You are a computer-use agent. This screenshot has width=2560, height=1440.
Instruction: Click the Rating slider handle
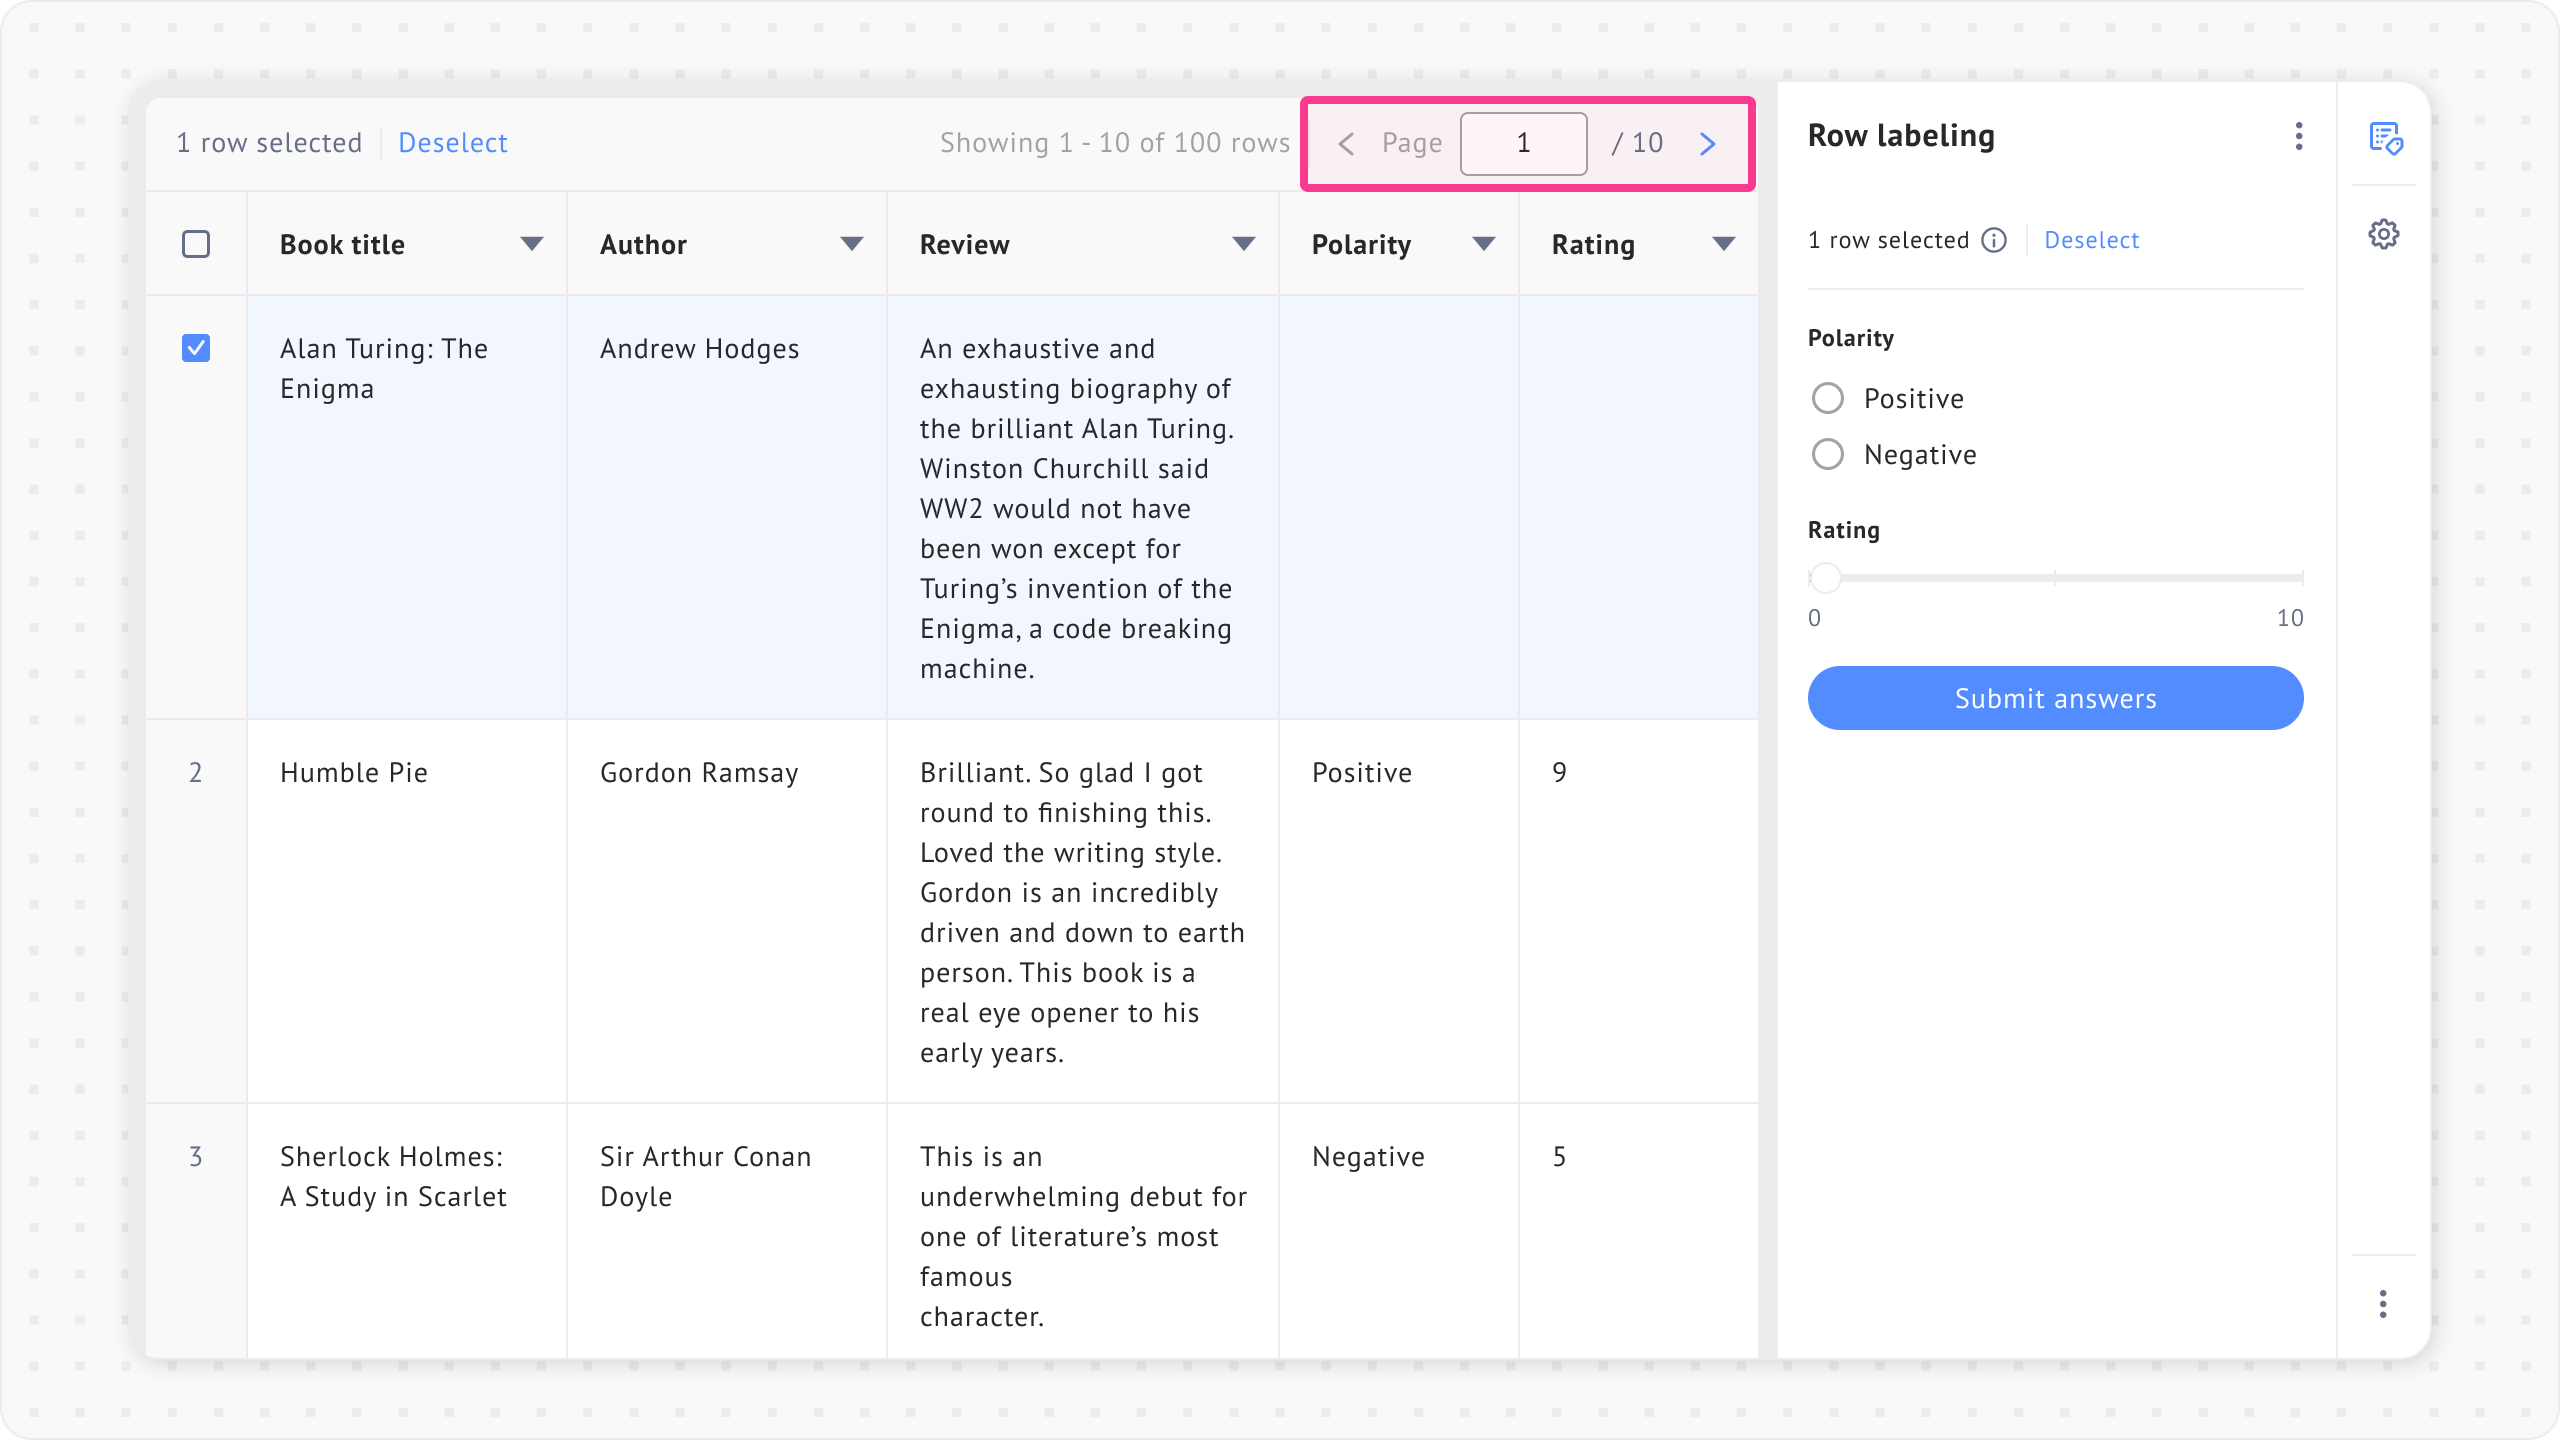[x=1825, y=578]
